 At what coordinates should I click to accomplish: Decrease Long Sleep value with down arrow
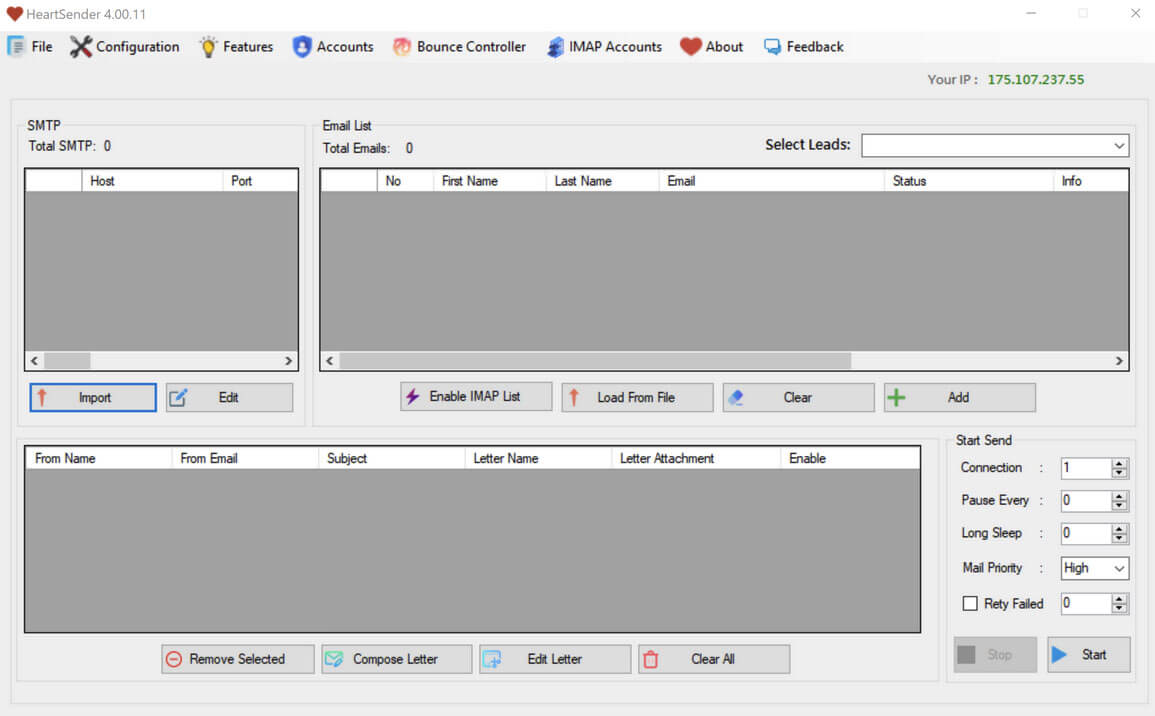pos(1119,538)
